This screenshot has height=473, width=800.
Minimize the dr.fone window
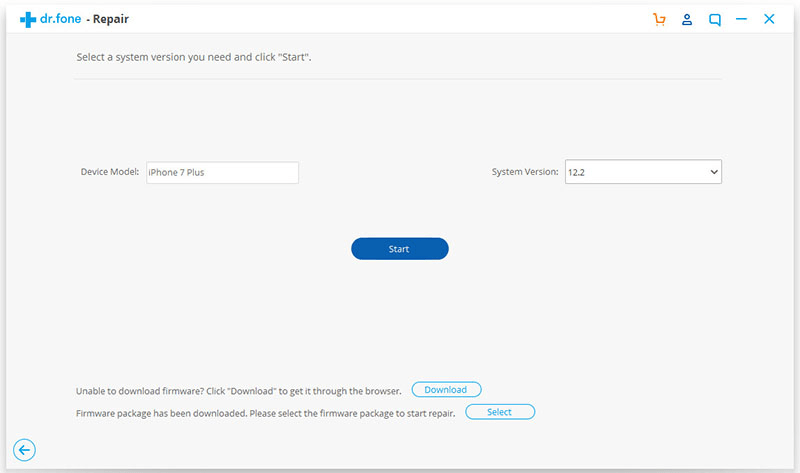tap(742, 19)
